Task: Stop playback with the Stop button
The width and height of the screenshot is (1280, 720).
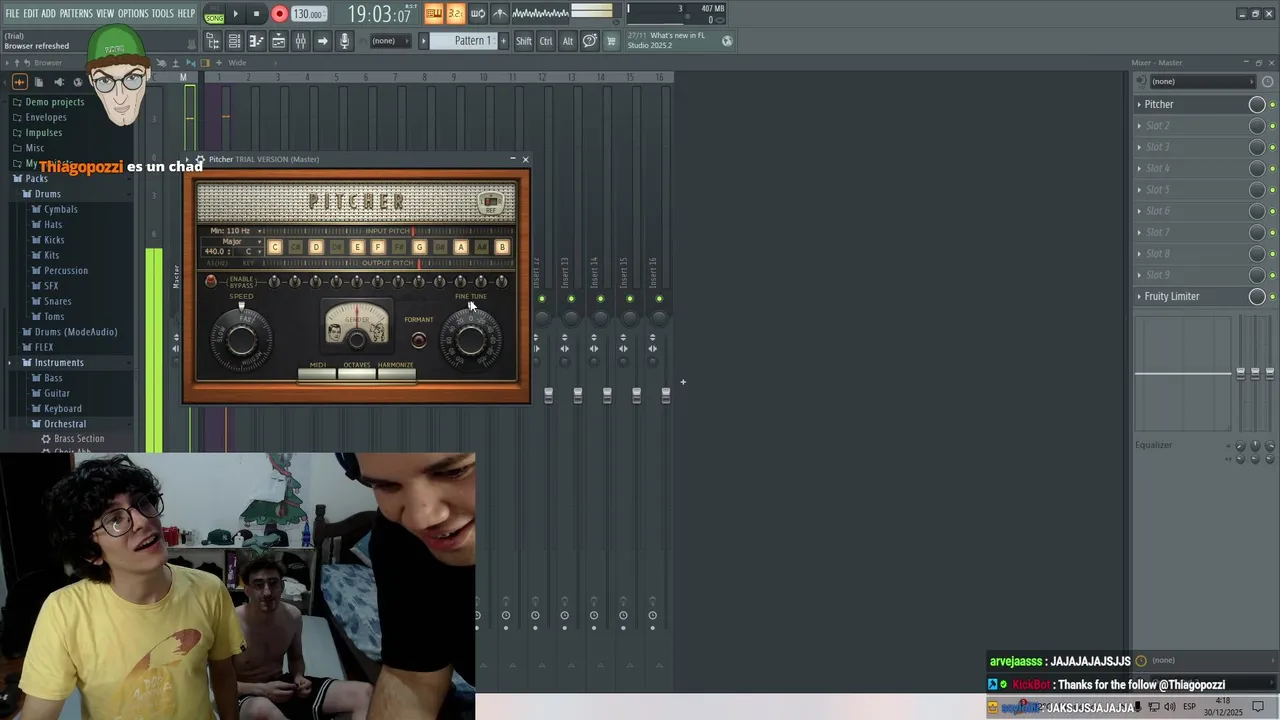Action: (256, 14)
